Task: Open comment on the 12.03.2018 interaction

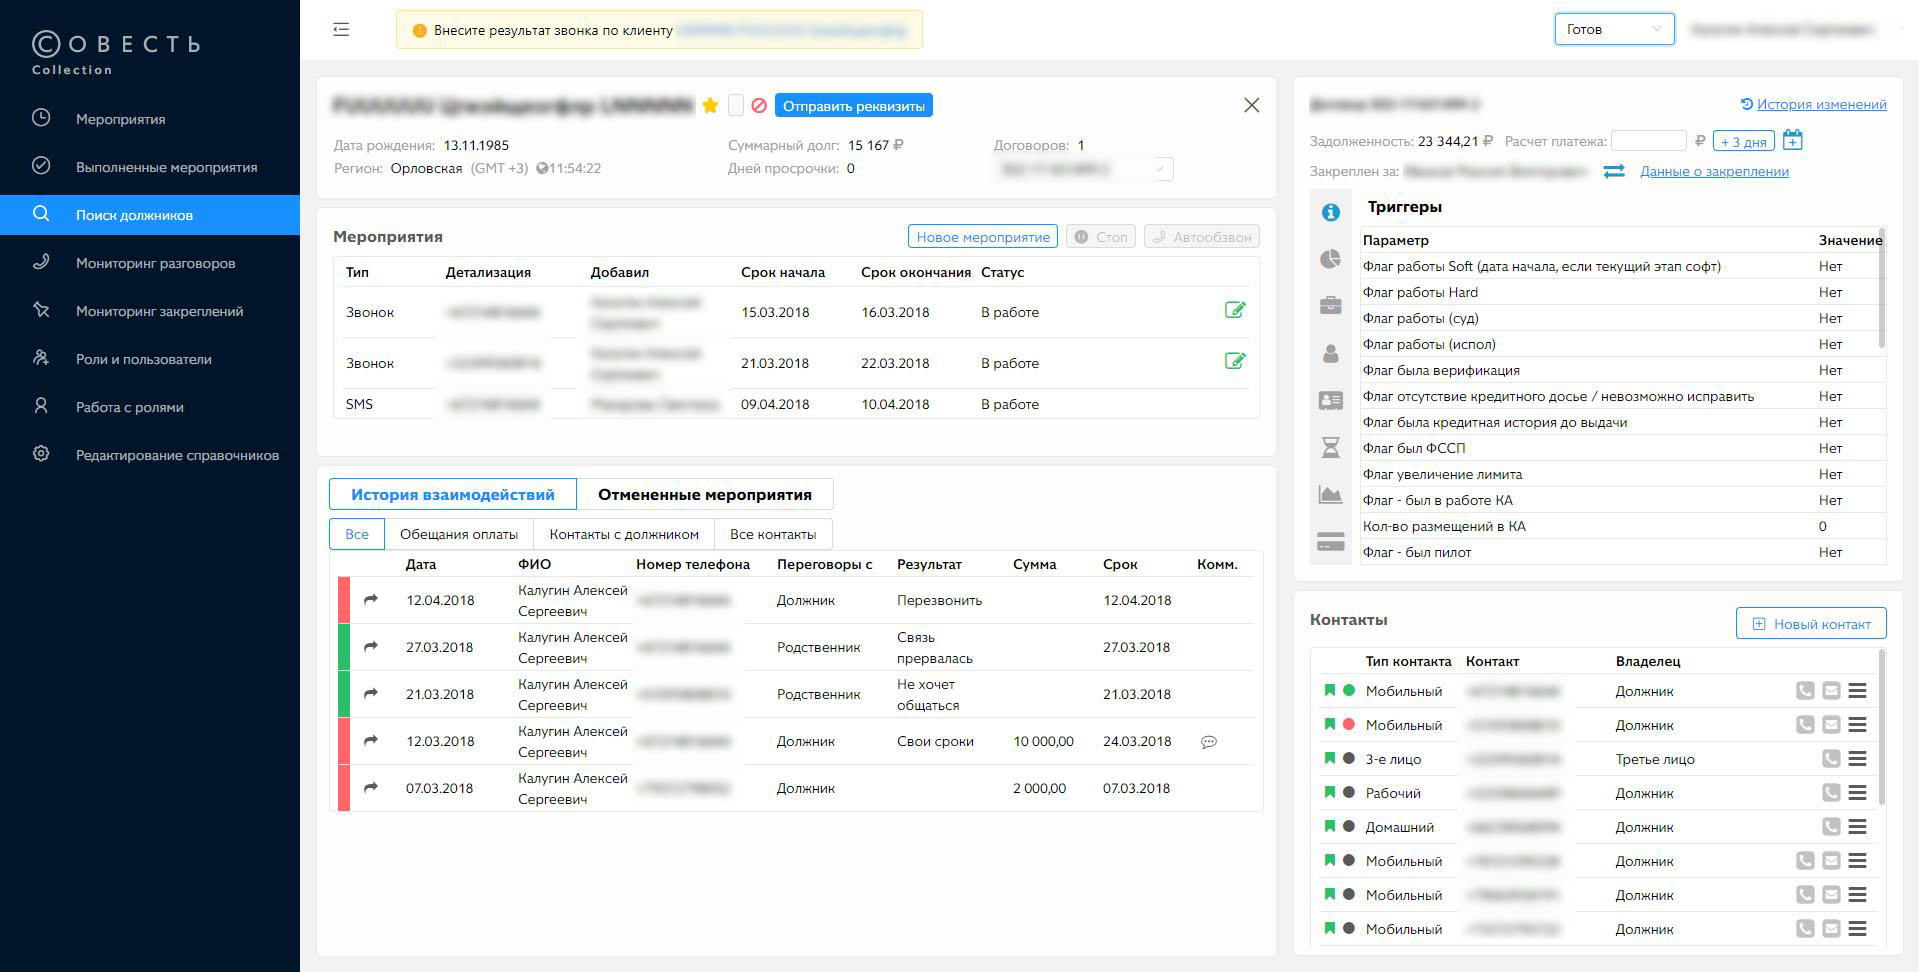Action: click(x=1209, y=742)
